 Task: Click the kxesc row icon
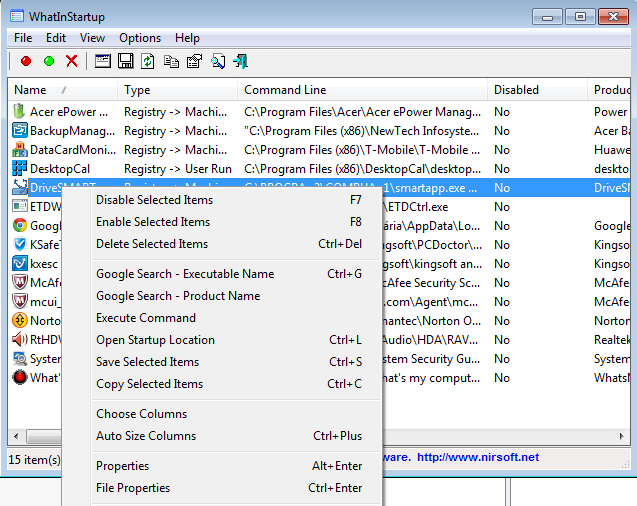pos(20,264)
